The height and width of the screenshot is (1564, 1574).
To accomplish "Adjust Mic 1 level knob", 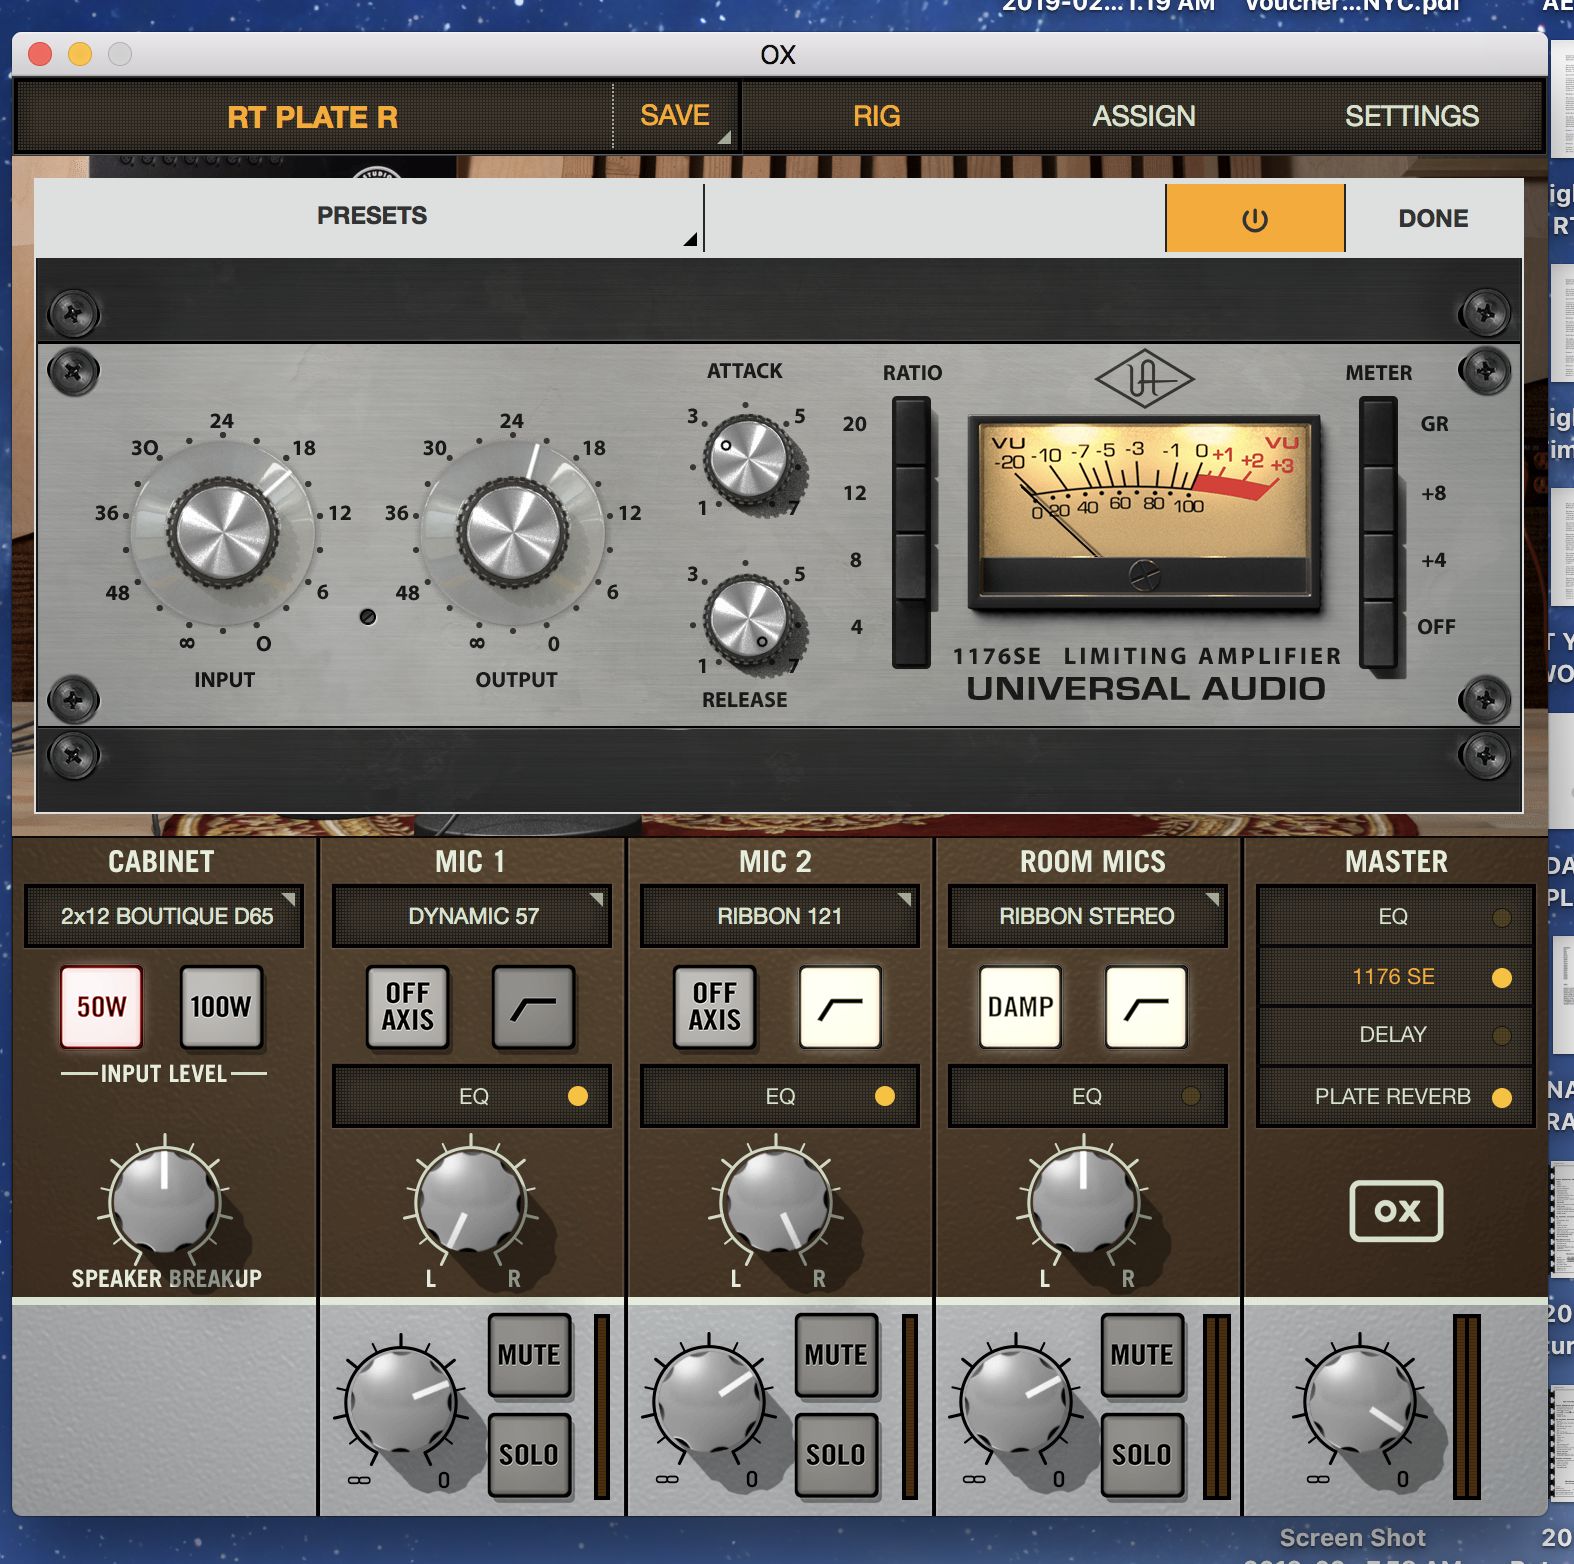I will 402,1400.
